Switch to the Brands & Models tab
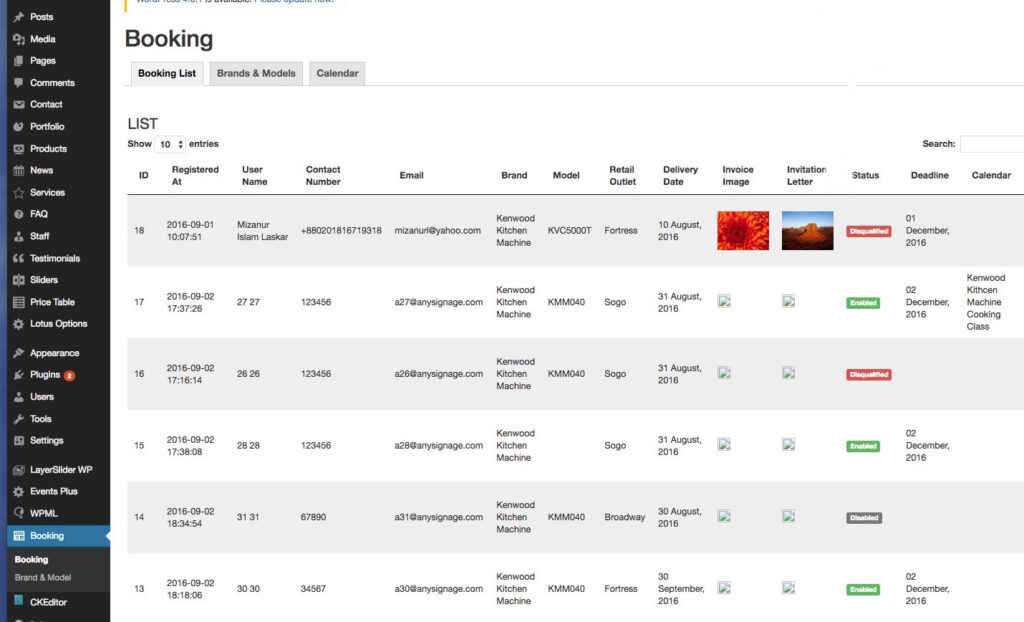The image size is (1024, 622). pos(256,73)
